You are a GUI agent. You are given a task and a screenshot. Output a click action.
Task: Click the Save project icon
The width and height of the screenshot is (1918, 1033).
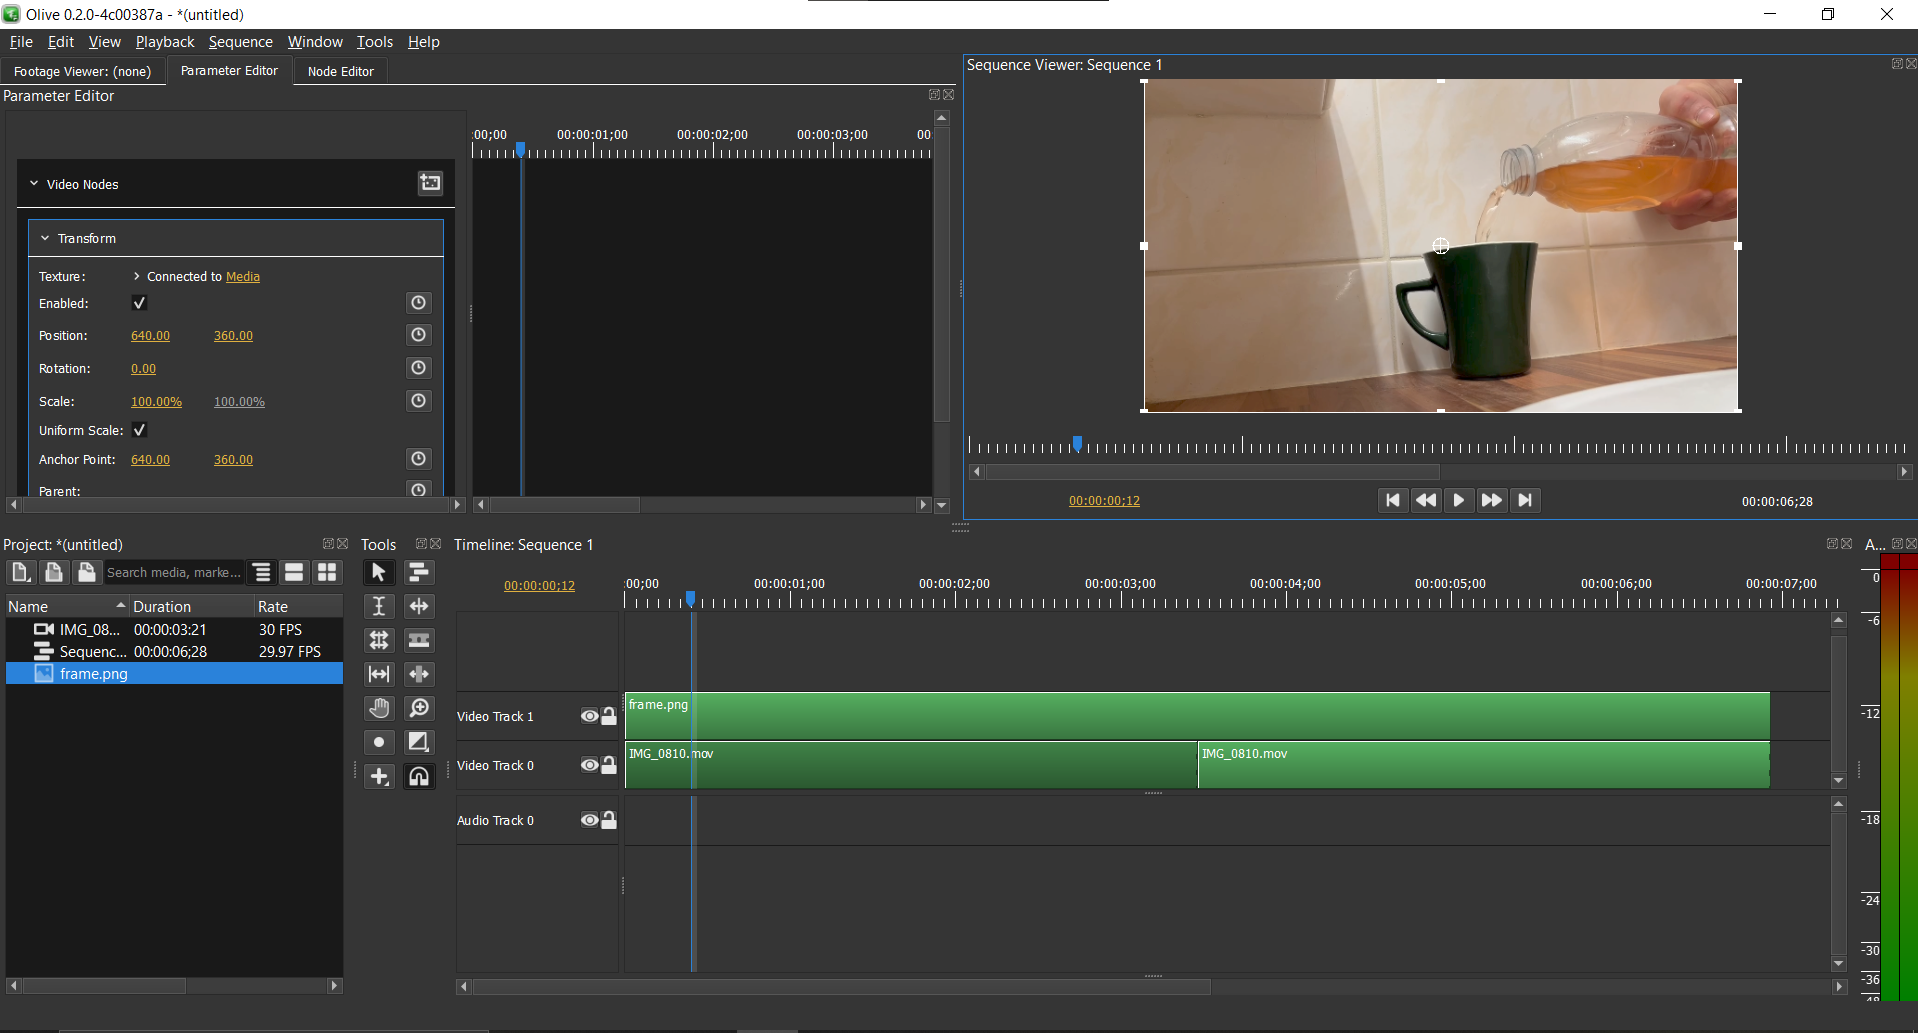point(87,572)
